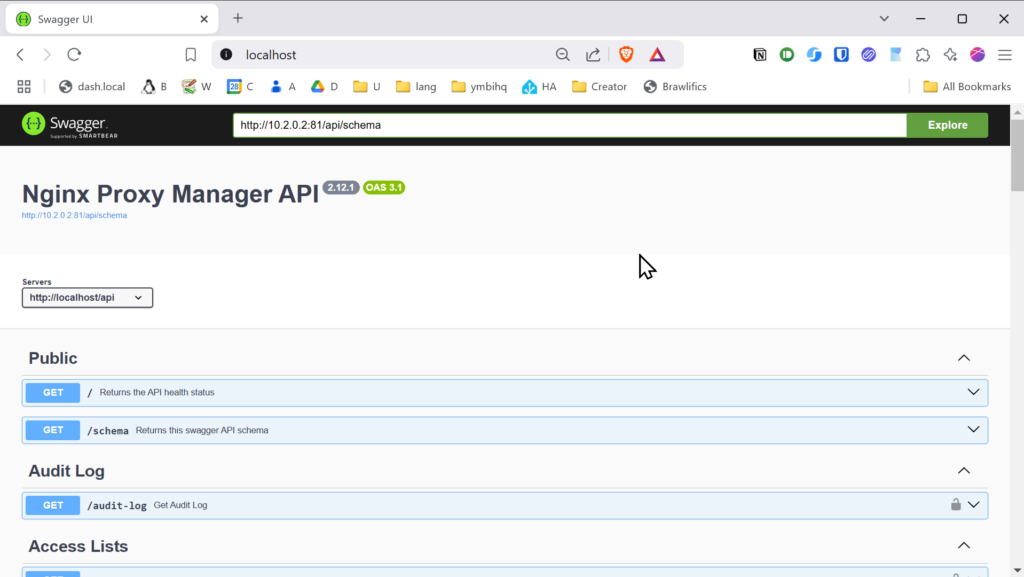
Task: Open the Bitwarden shield extension
Action: tap(841, 55)
